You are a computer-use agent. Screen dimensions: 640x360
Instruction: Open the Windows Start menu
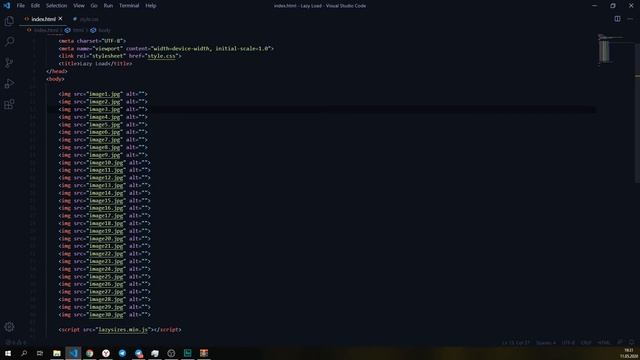click(x=8, y=353)
